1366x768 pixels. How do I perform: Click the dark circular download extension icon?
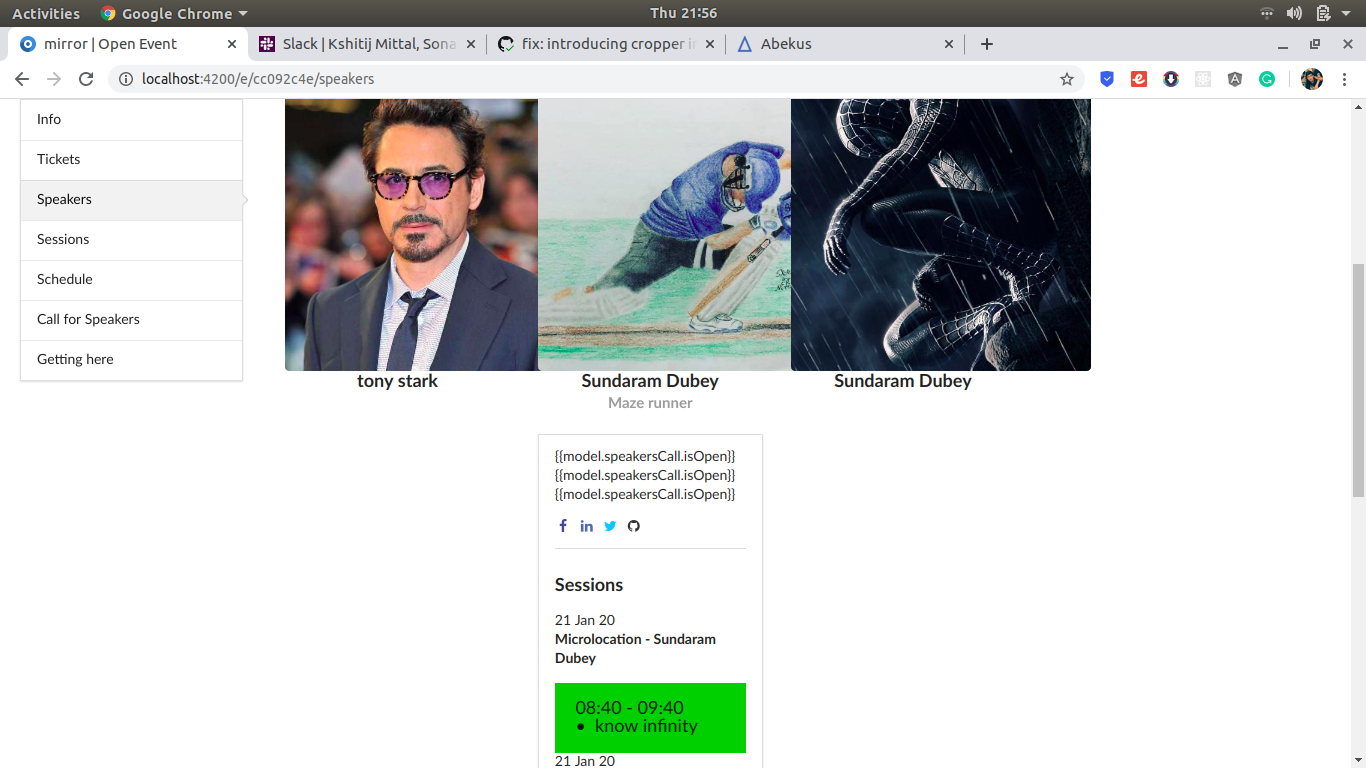pyautogui.click(x=1171, y=79)
